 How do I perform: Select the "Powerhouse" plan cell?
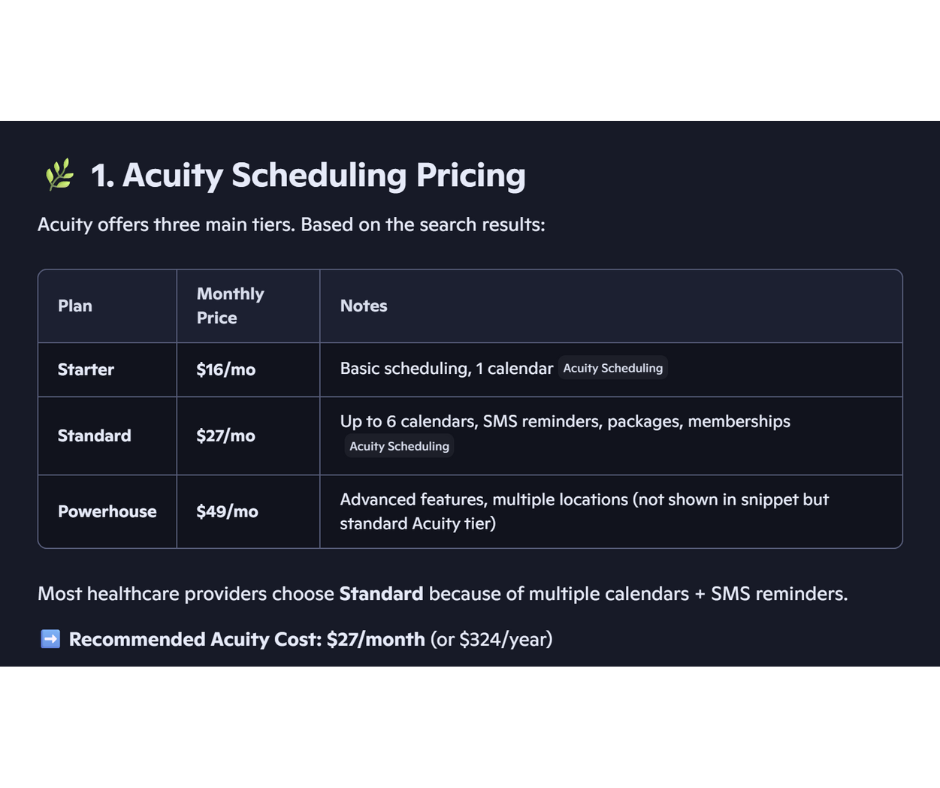[x=107, y=512]
